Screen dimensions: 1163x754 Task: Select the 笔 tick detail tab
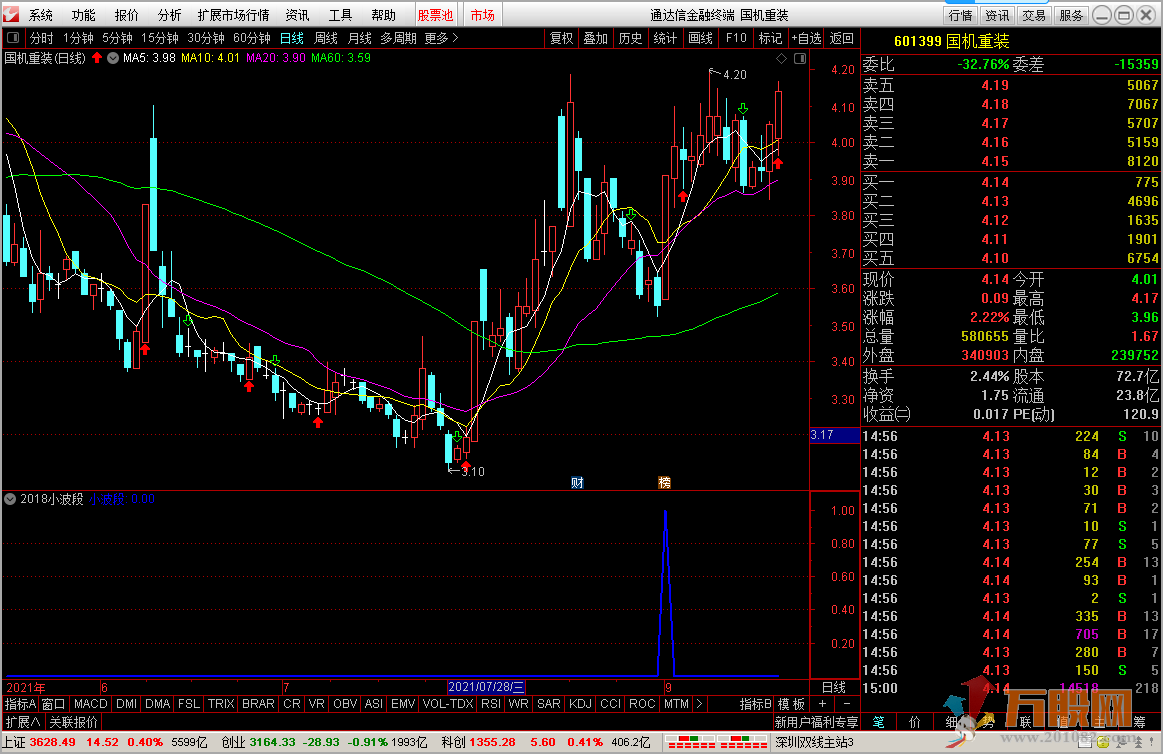(878, 722)
